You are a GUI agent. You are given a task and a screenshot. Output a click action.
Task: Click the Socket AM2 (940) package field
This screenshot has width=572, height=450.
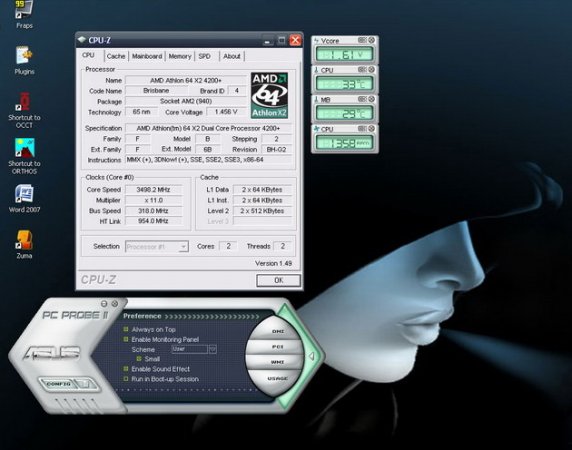[186, 101]
